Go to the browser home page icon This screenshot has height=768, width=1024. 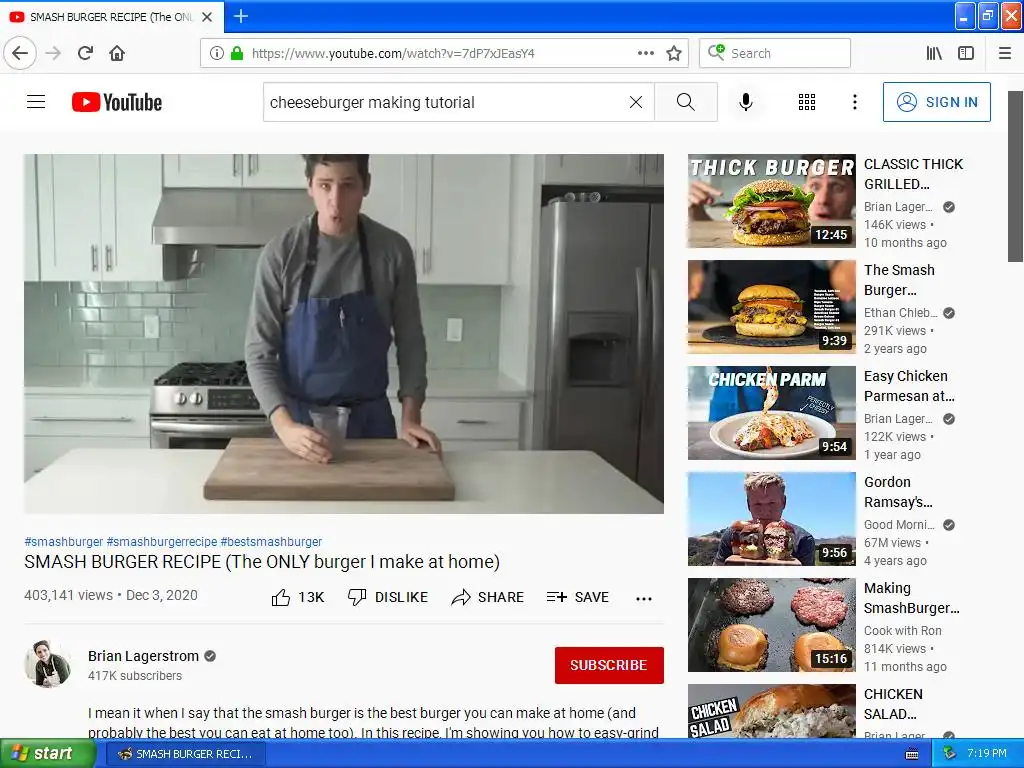pyautogui.click(x=117, y=53)
